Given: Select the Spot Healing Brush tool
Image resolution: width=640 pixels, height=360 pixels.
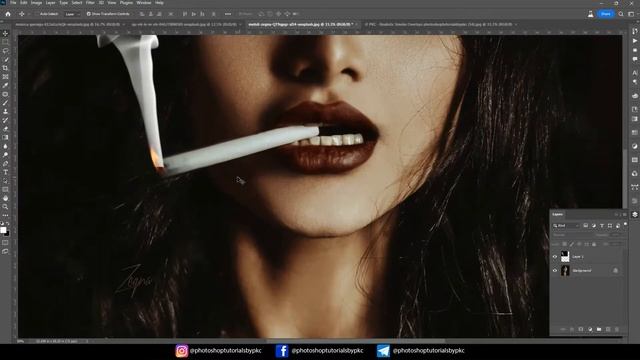Looking at the screenshot, I should click(5, 94).
